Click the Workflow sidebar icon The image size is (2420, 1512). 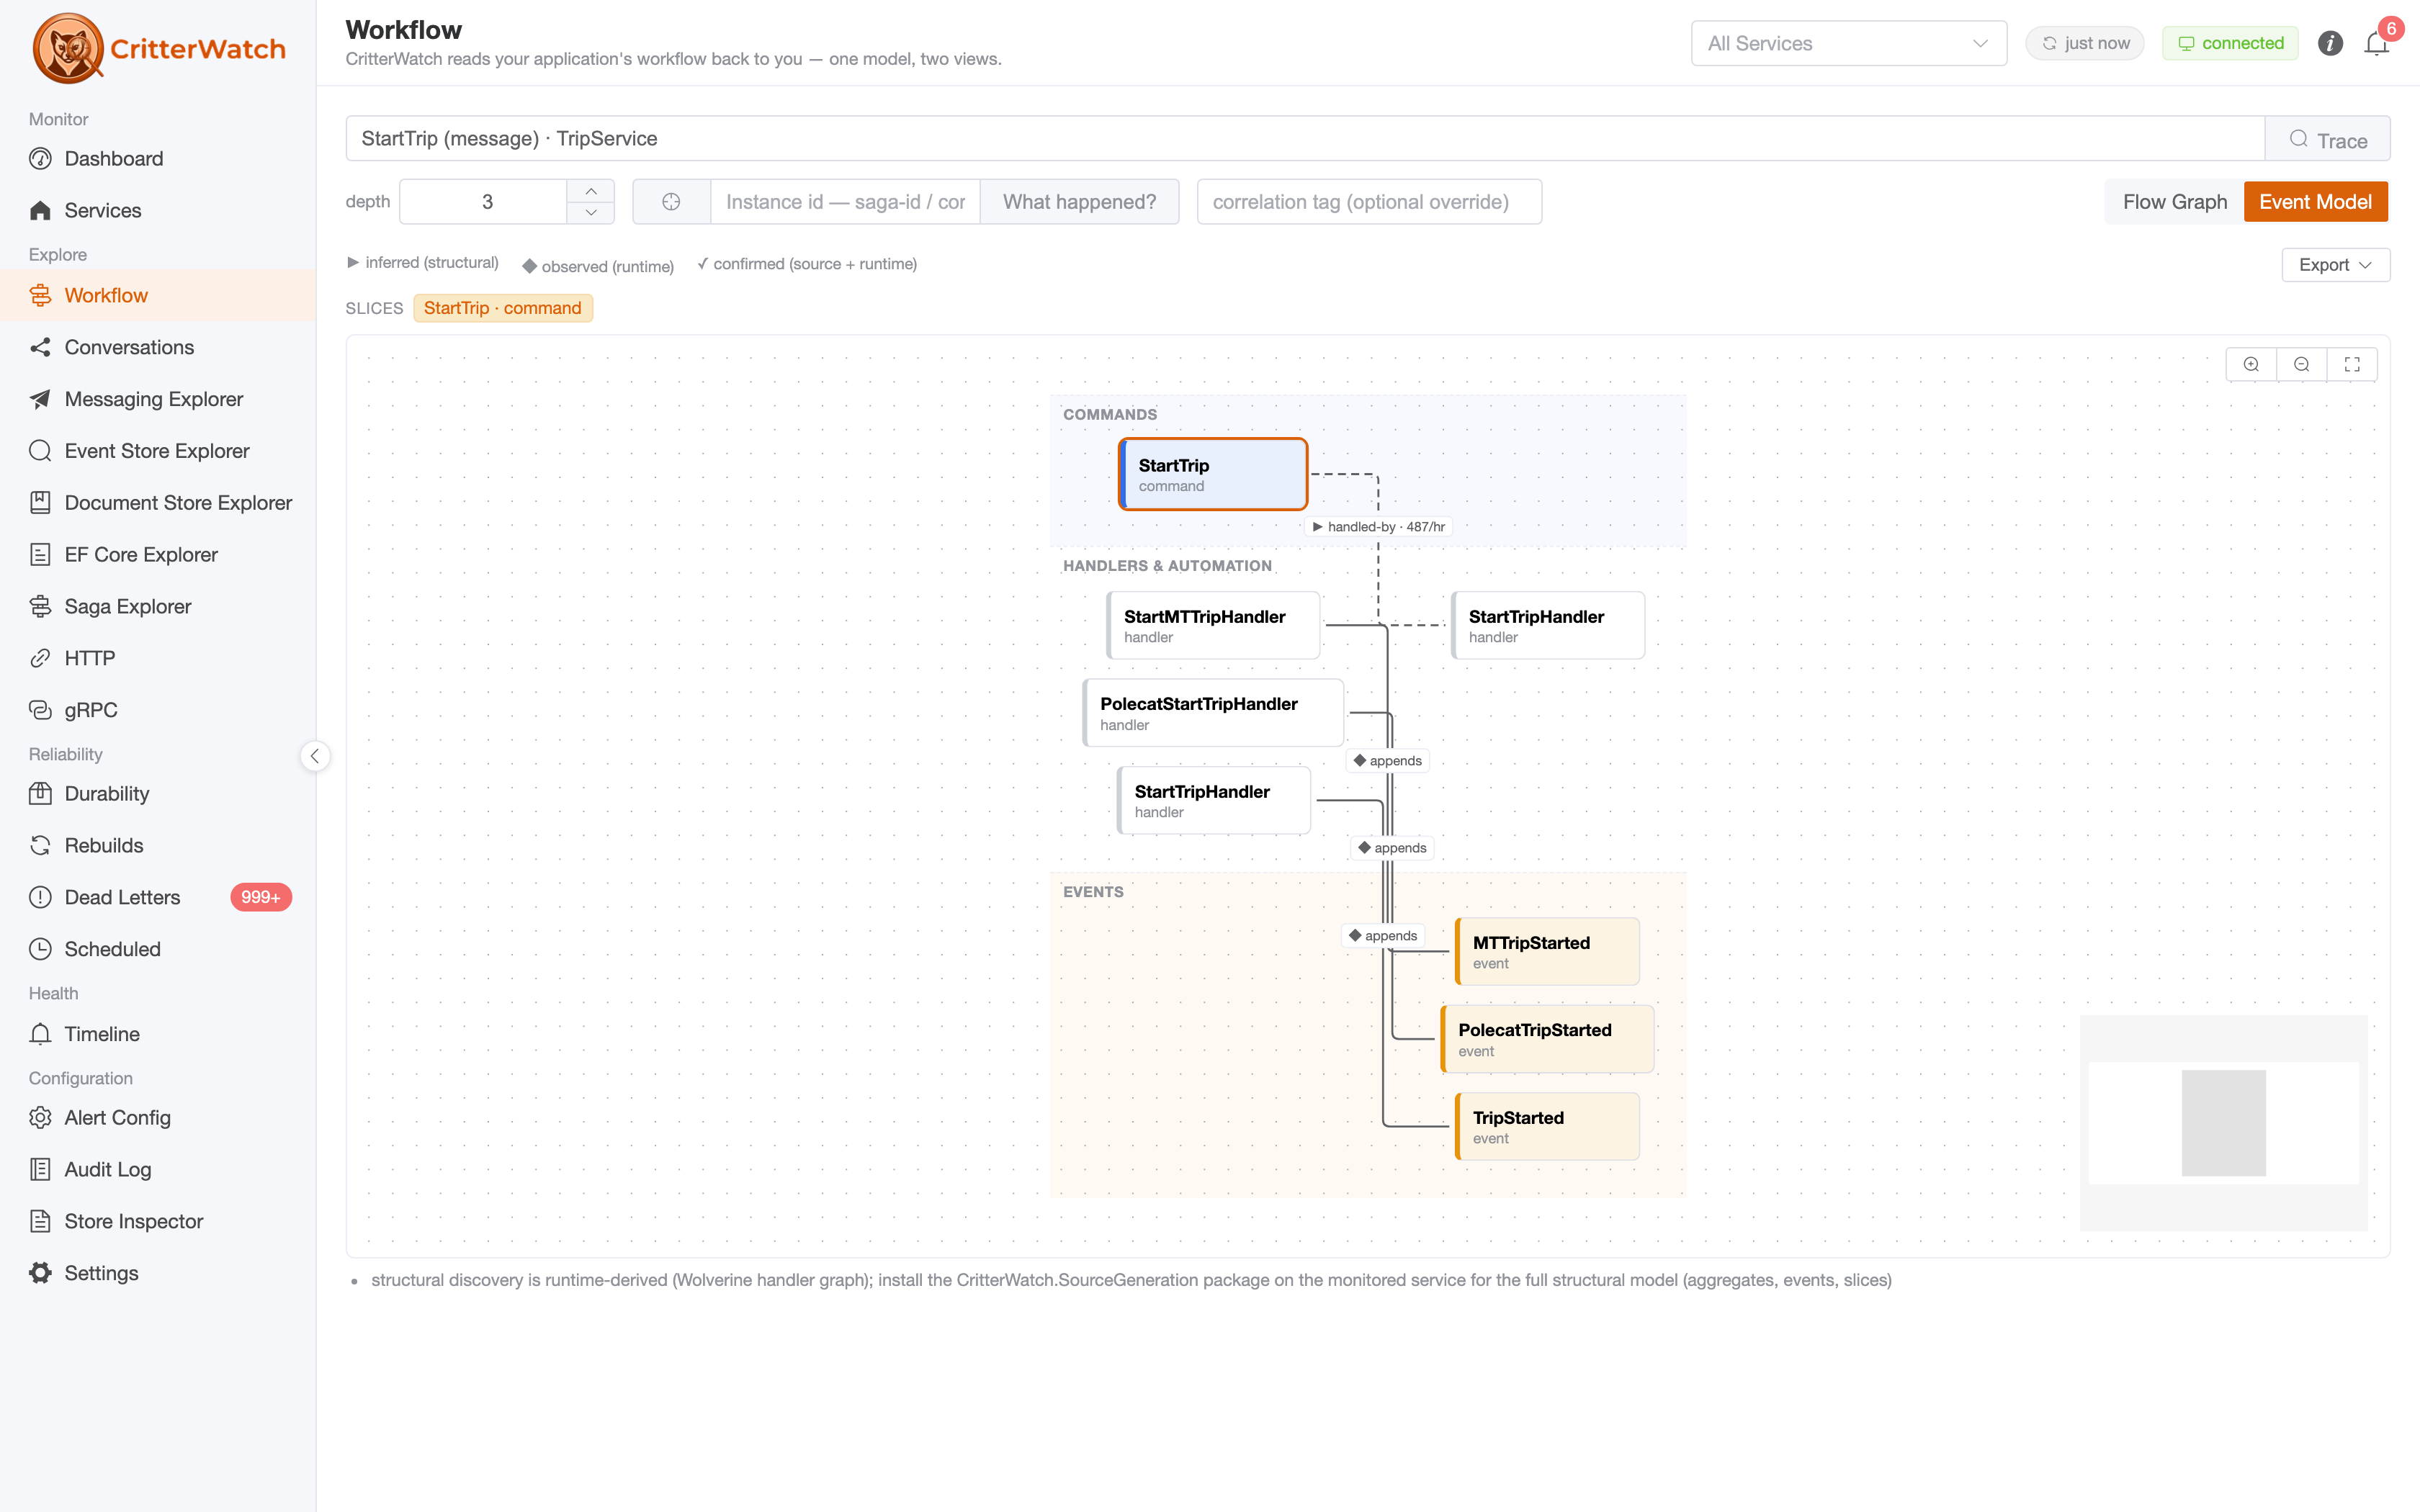[40, 295]
